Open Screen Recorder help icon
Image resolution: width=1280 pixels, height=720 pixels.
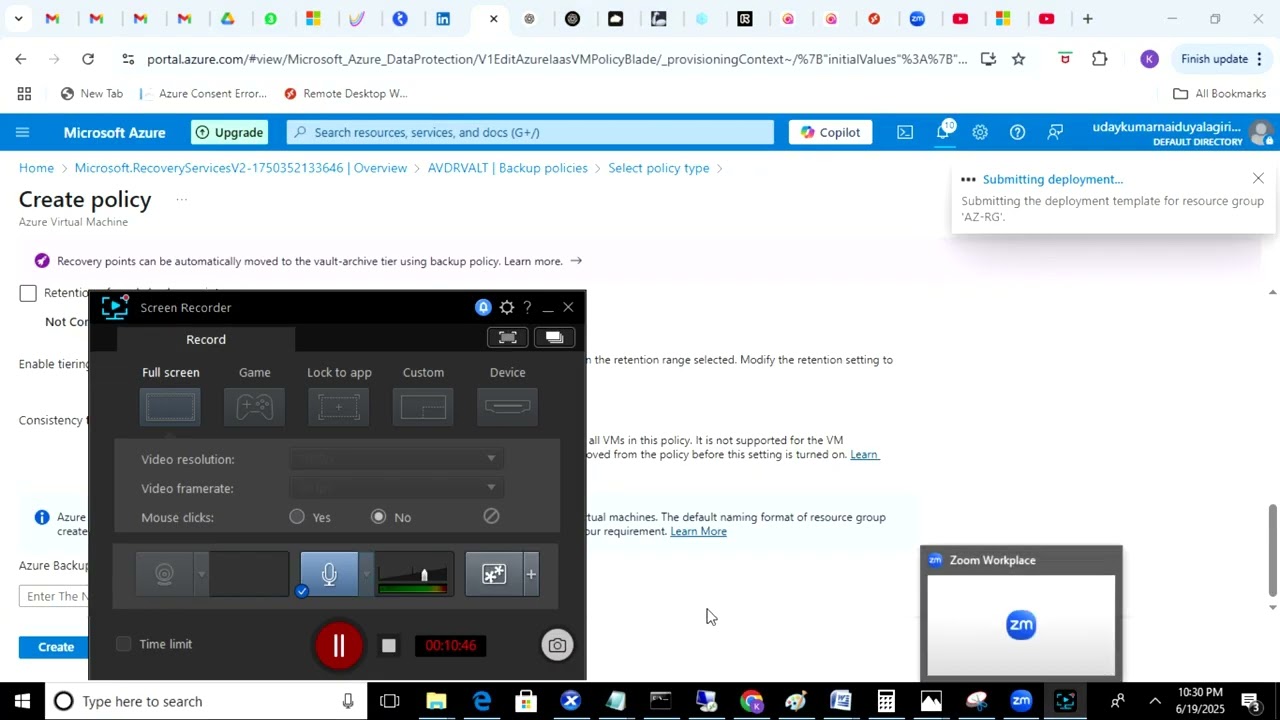[x=527, y=307]
